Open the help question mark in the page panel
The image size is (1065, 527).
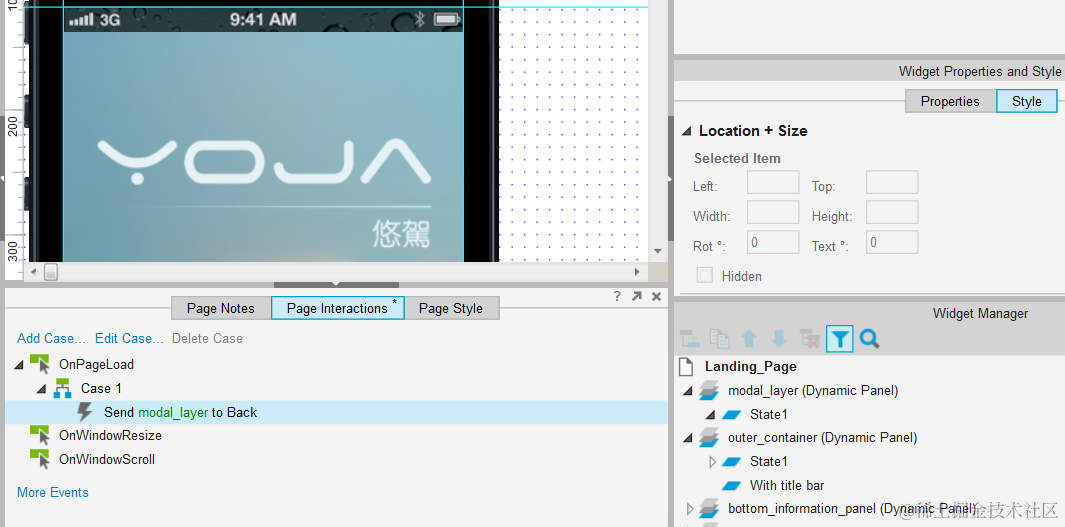617,296
